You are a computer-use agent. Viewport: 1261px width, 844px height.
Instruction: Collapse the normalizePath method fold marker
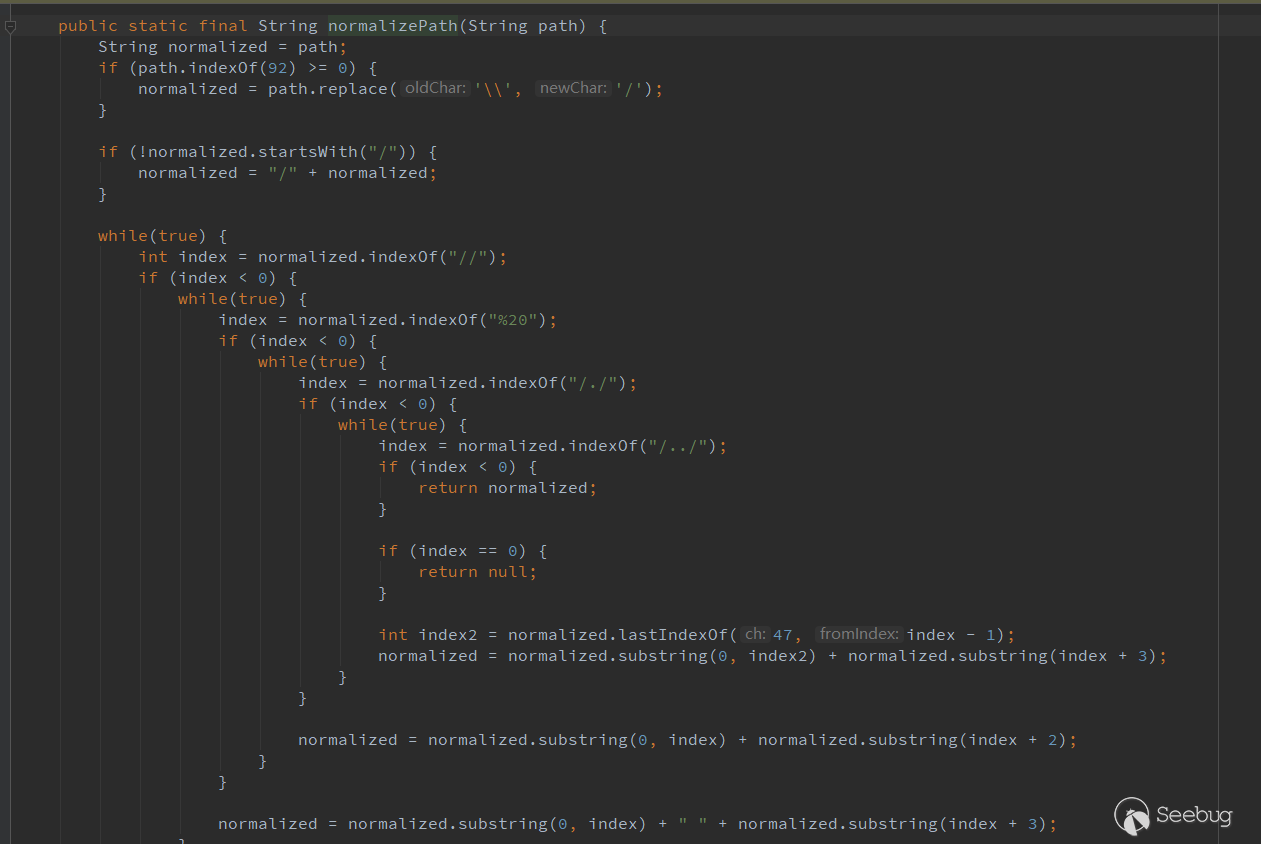(x=11, y=27)
